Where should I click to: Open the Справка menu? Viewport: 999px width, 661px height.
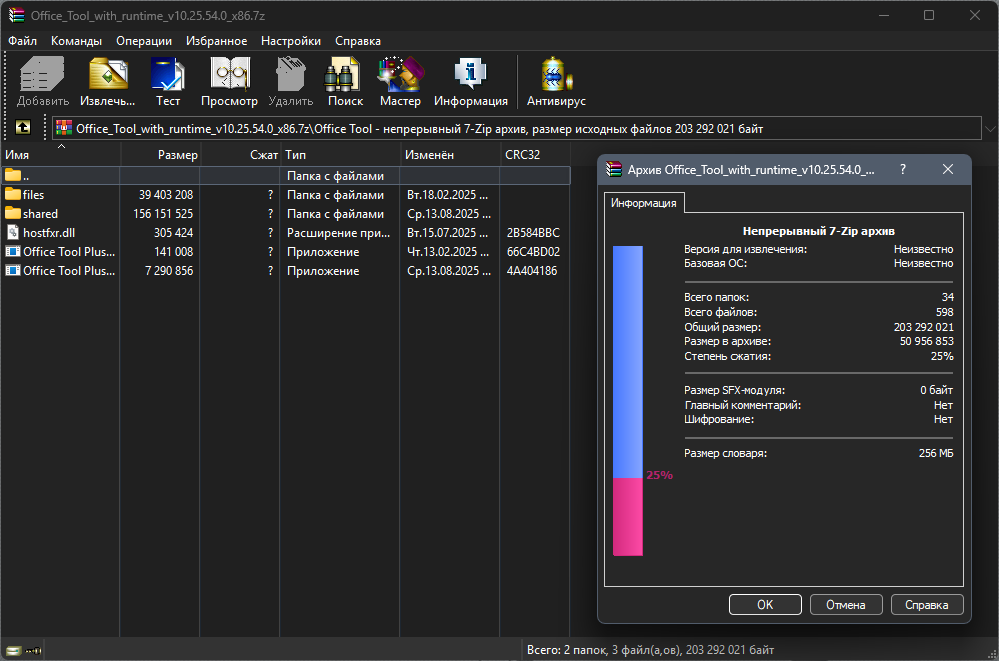click(358, 41)
